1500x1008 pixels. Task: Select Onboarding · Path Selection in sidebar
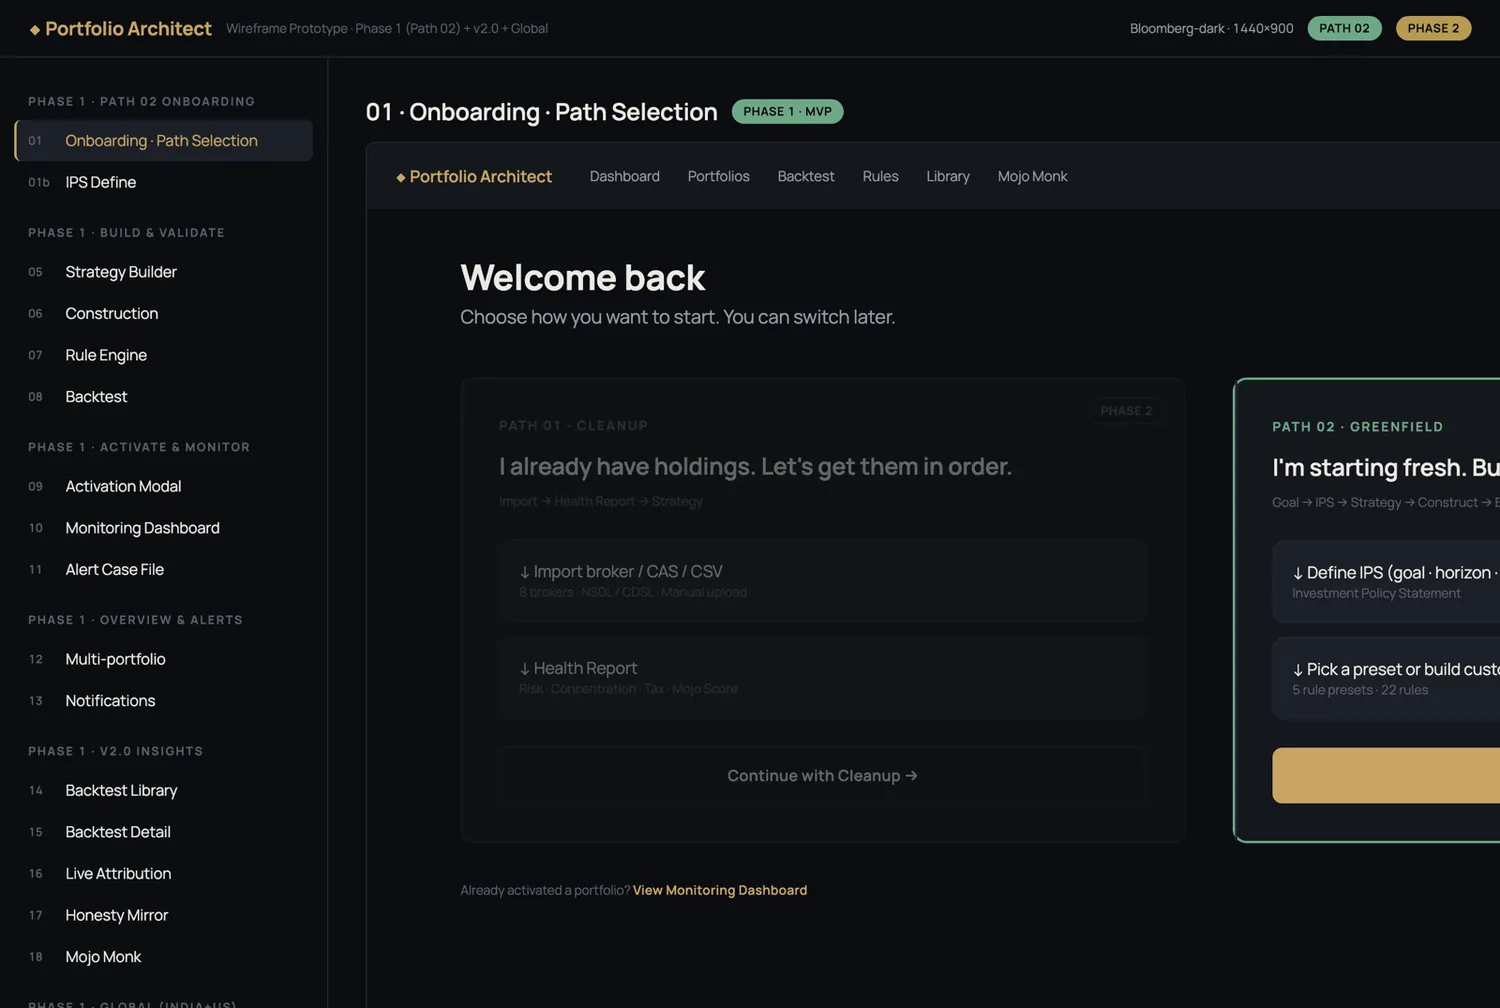[164, 141]
